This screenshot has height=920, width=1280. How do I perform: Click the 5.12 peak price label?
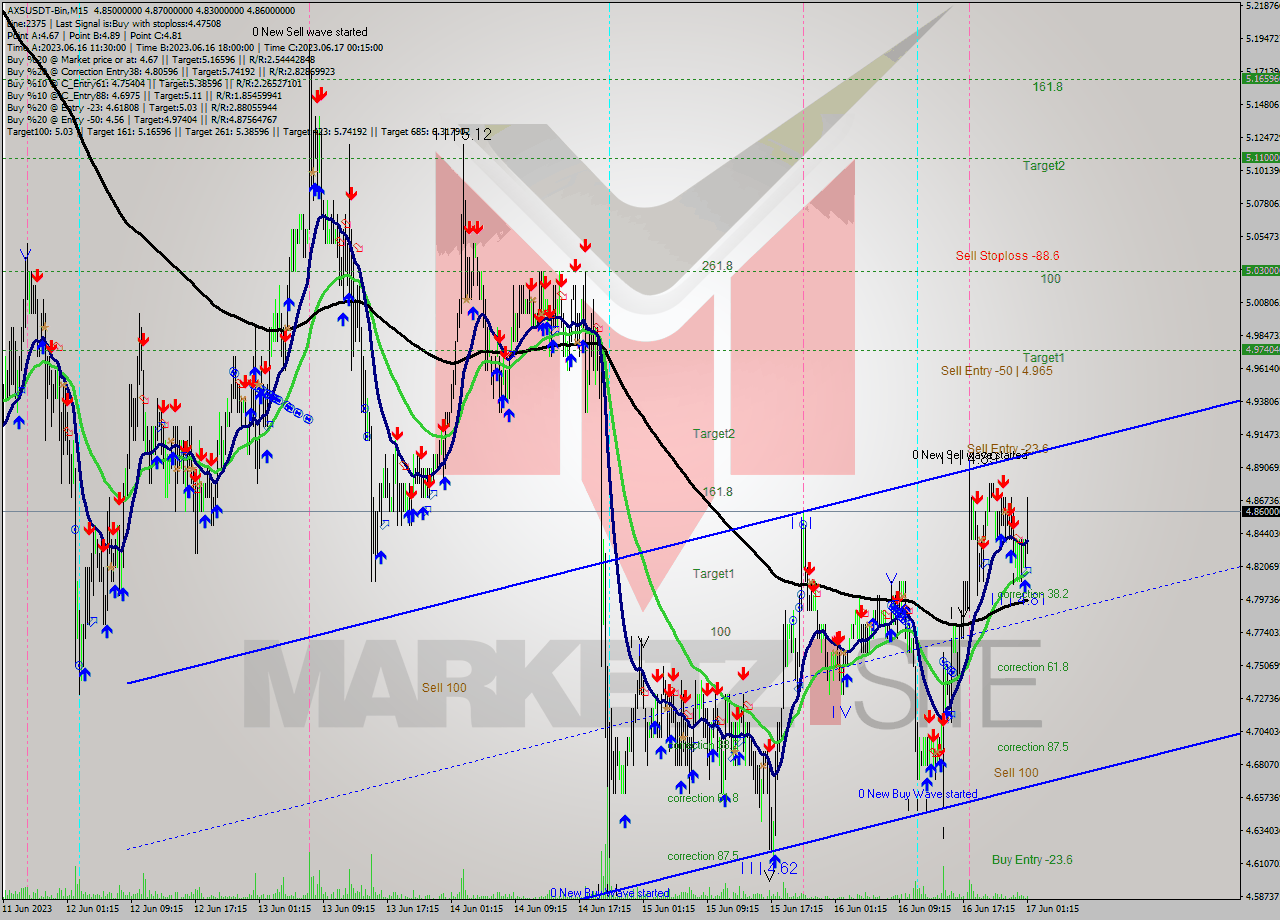click(x=476, y=134)
